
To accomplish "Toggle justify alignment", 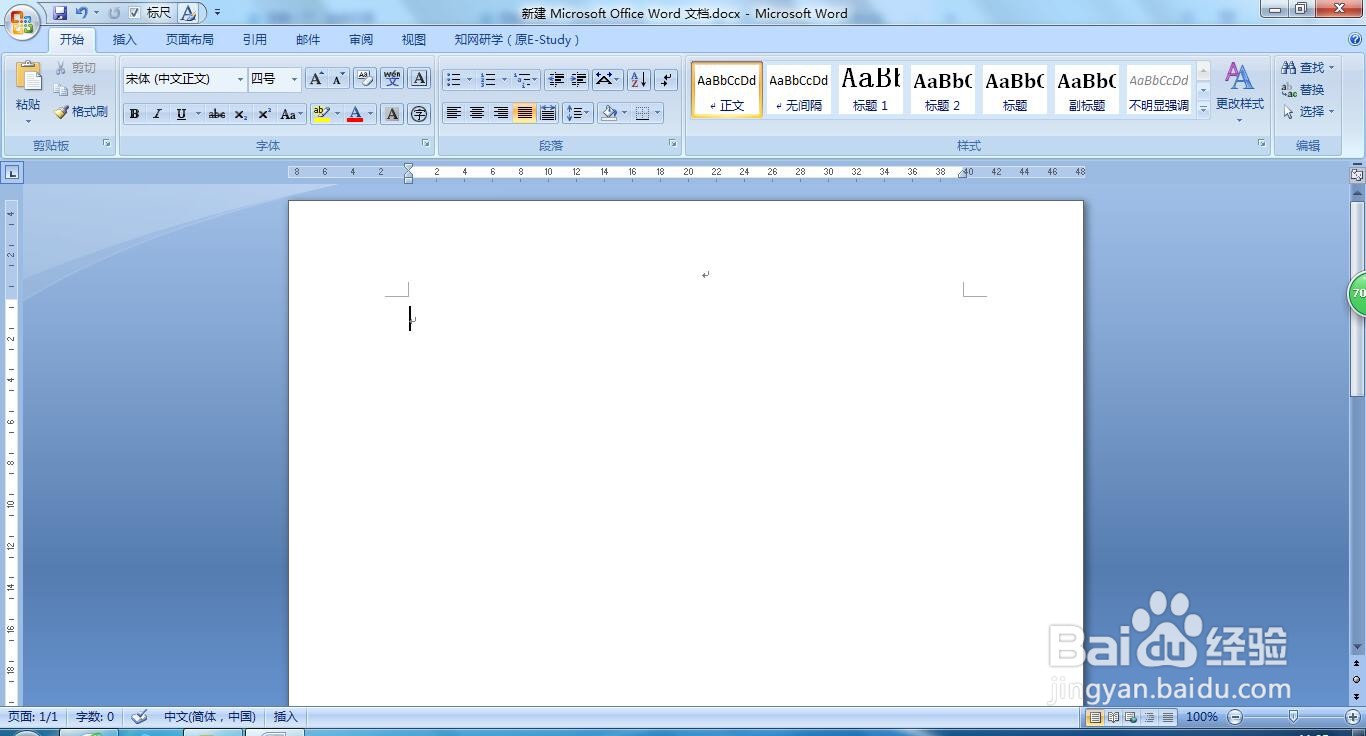I will click(524, 113).
